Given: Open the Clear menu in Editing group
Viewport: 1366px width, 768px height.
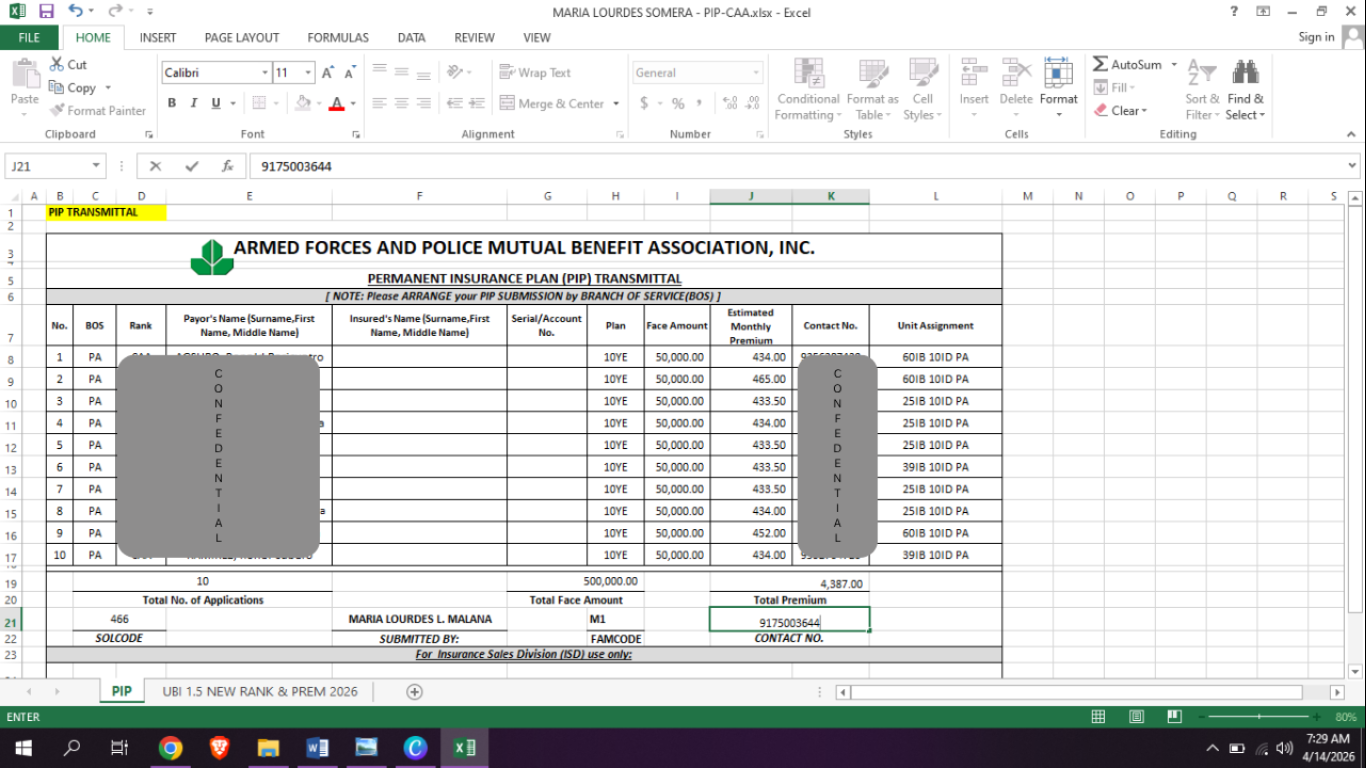Looking at the screenshot, I should click(1121, 110).
